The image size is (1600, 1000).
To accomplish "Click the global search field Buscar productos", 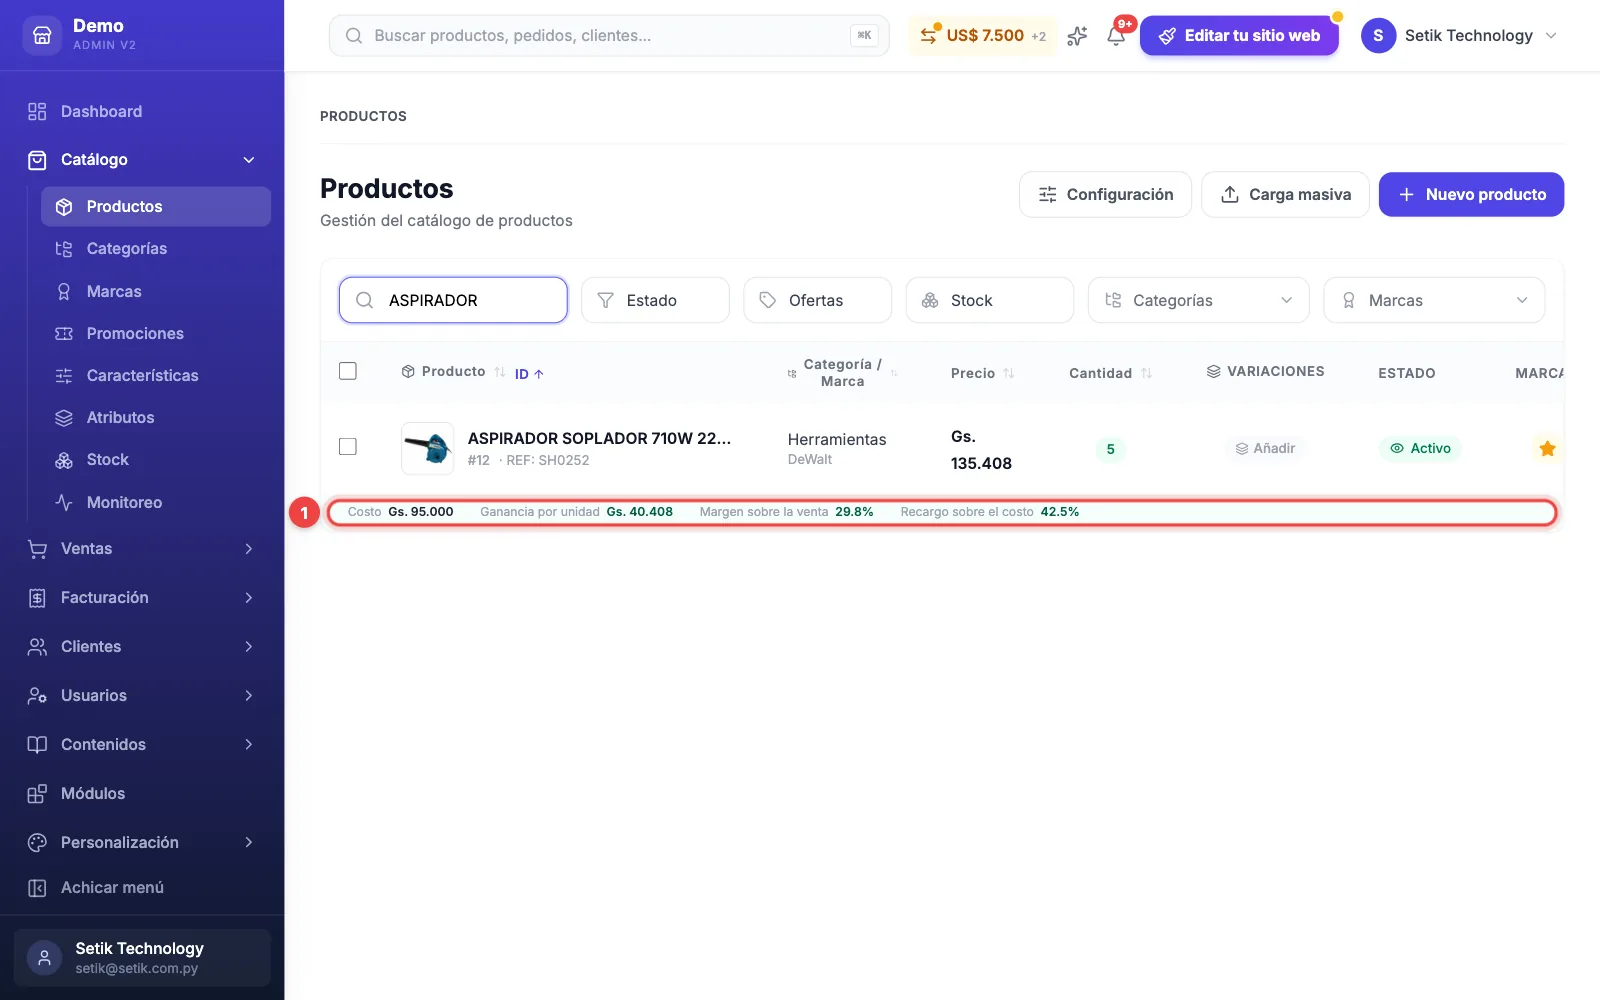I will coord(609,35).
